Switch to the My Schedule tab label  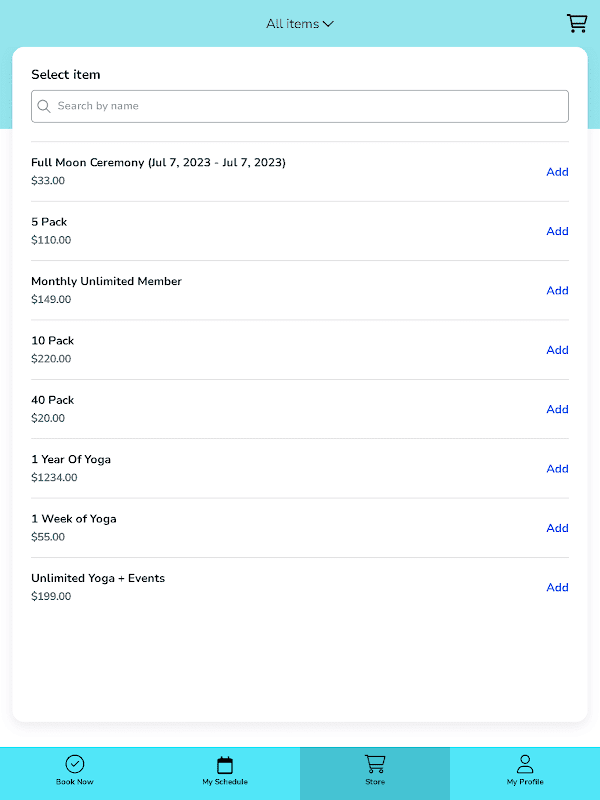225,782
